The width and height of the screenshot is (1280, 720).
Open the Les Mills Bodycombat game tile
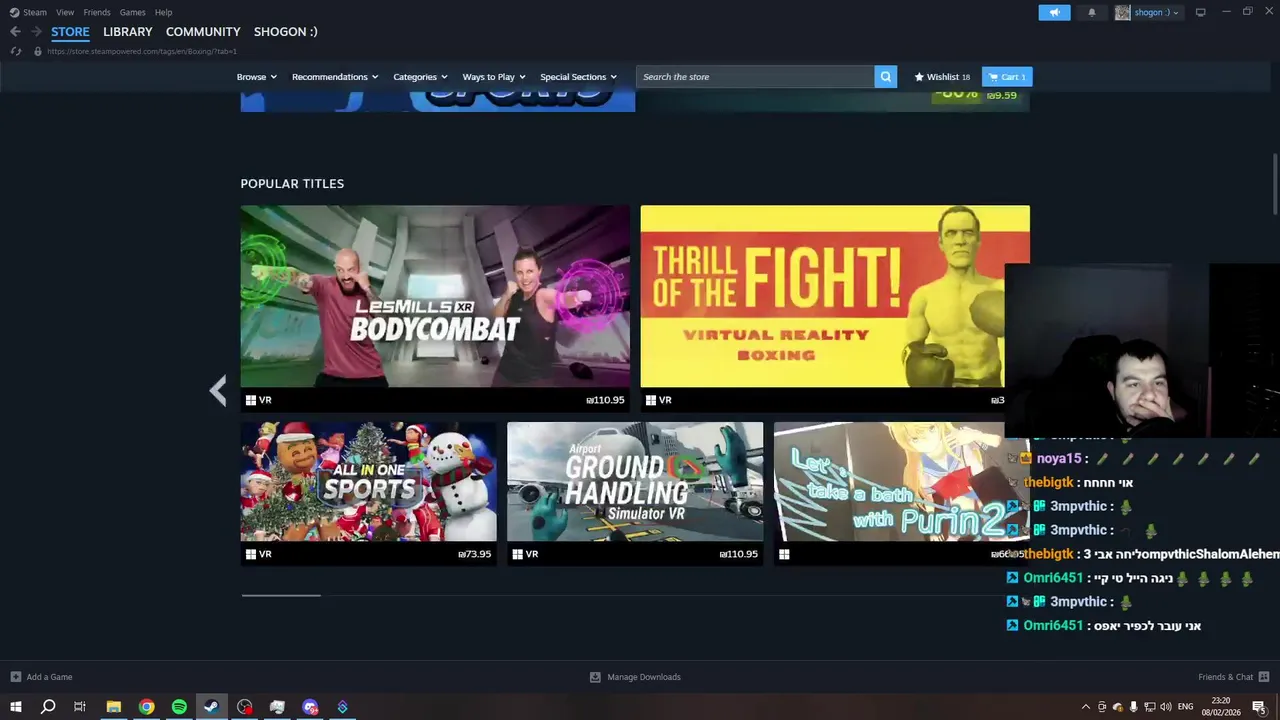pyautogui.click(x=435, y=308)
